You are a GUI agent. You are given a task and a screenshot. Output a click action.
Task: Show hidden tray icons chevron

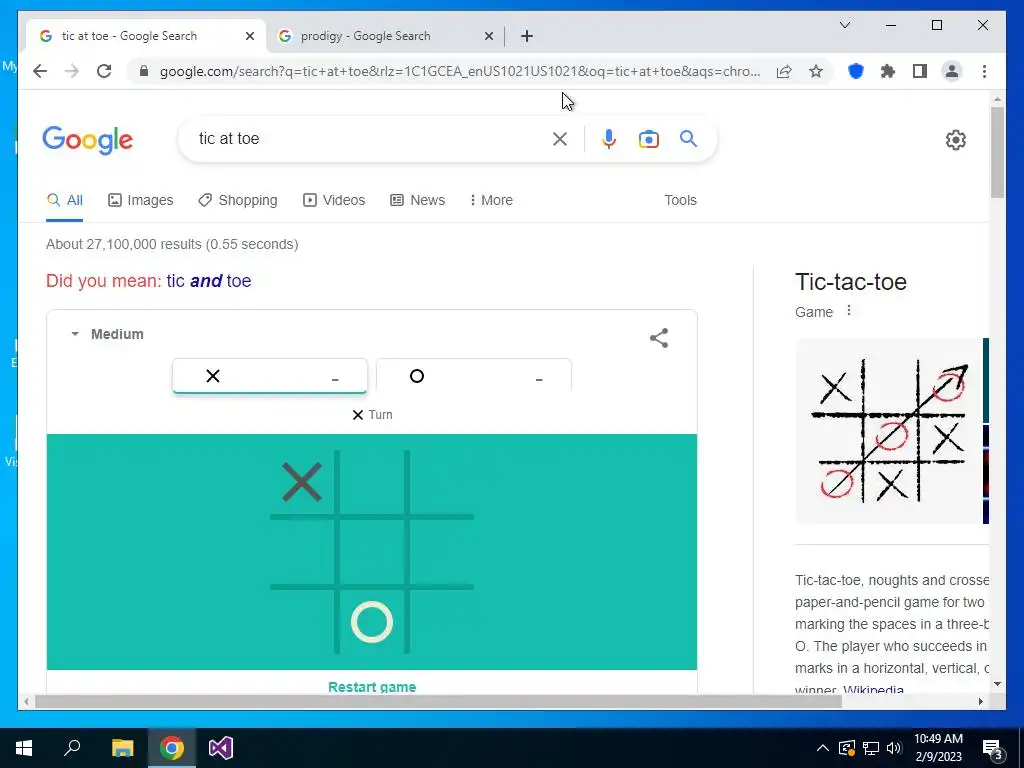tap(823, 748)
